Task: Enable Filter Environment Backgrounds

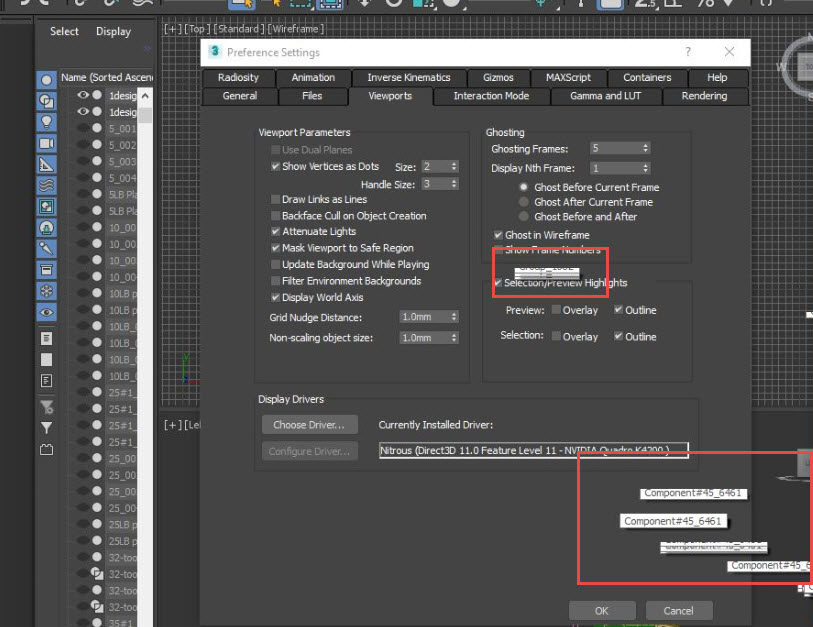Action: coord(275,281)
